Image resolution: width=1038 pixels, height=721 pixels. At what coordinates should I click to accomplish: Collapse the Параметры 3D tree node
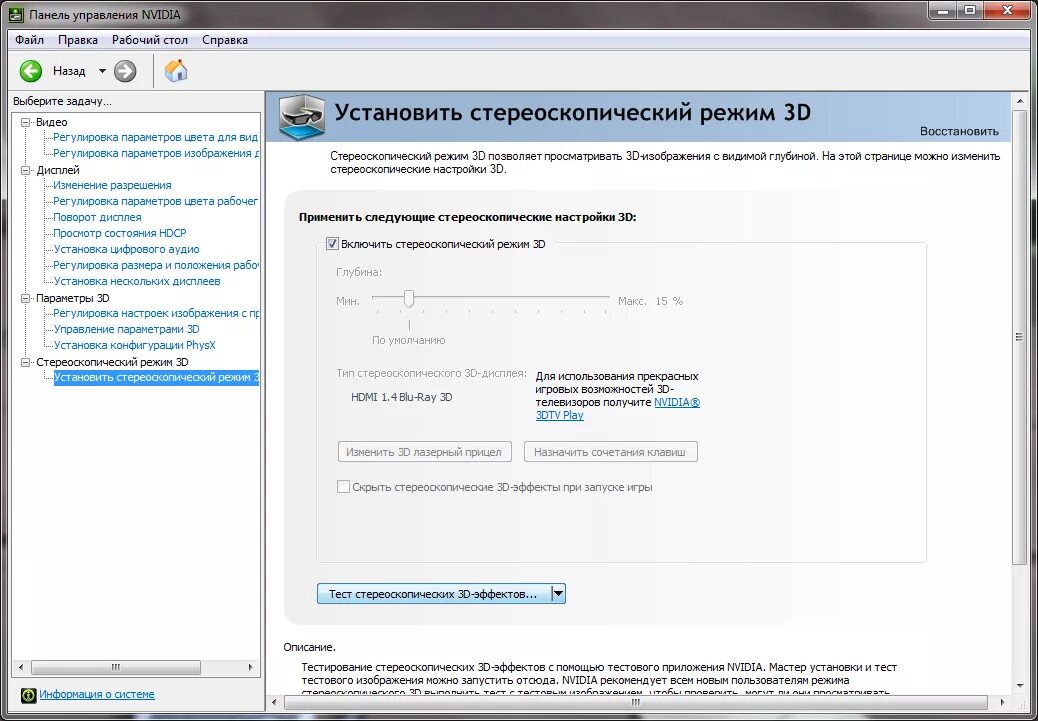point(26,298)
